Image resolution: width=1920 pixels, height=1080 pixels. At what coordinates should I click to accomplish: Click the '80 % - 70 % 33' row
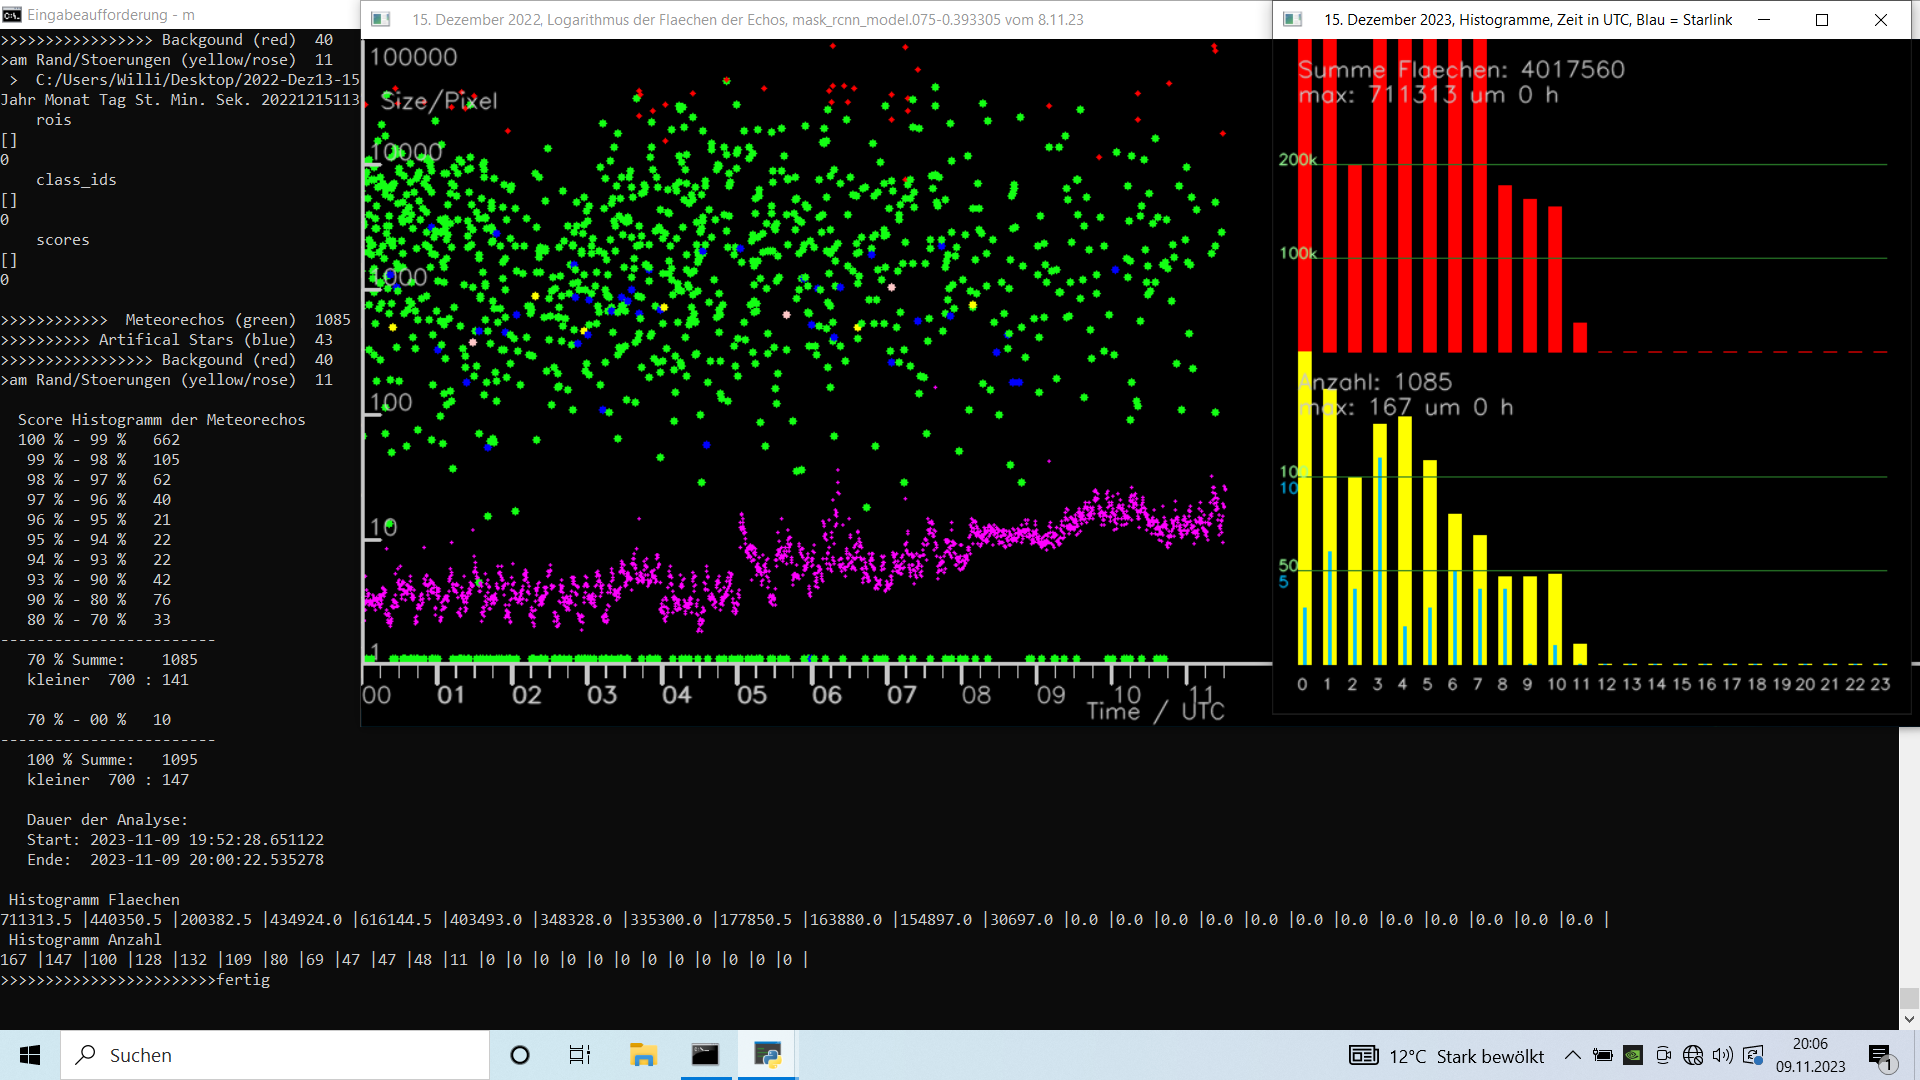99,620
